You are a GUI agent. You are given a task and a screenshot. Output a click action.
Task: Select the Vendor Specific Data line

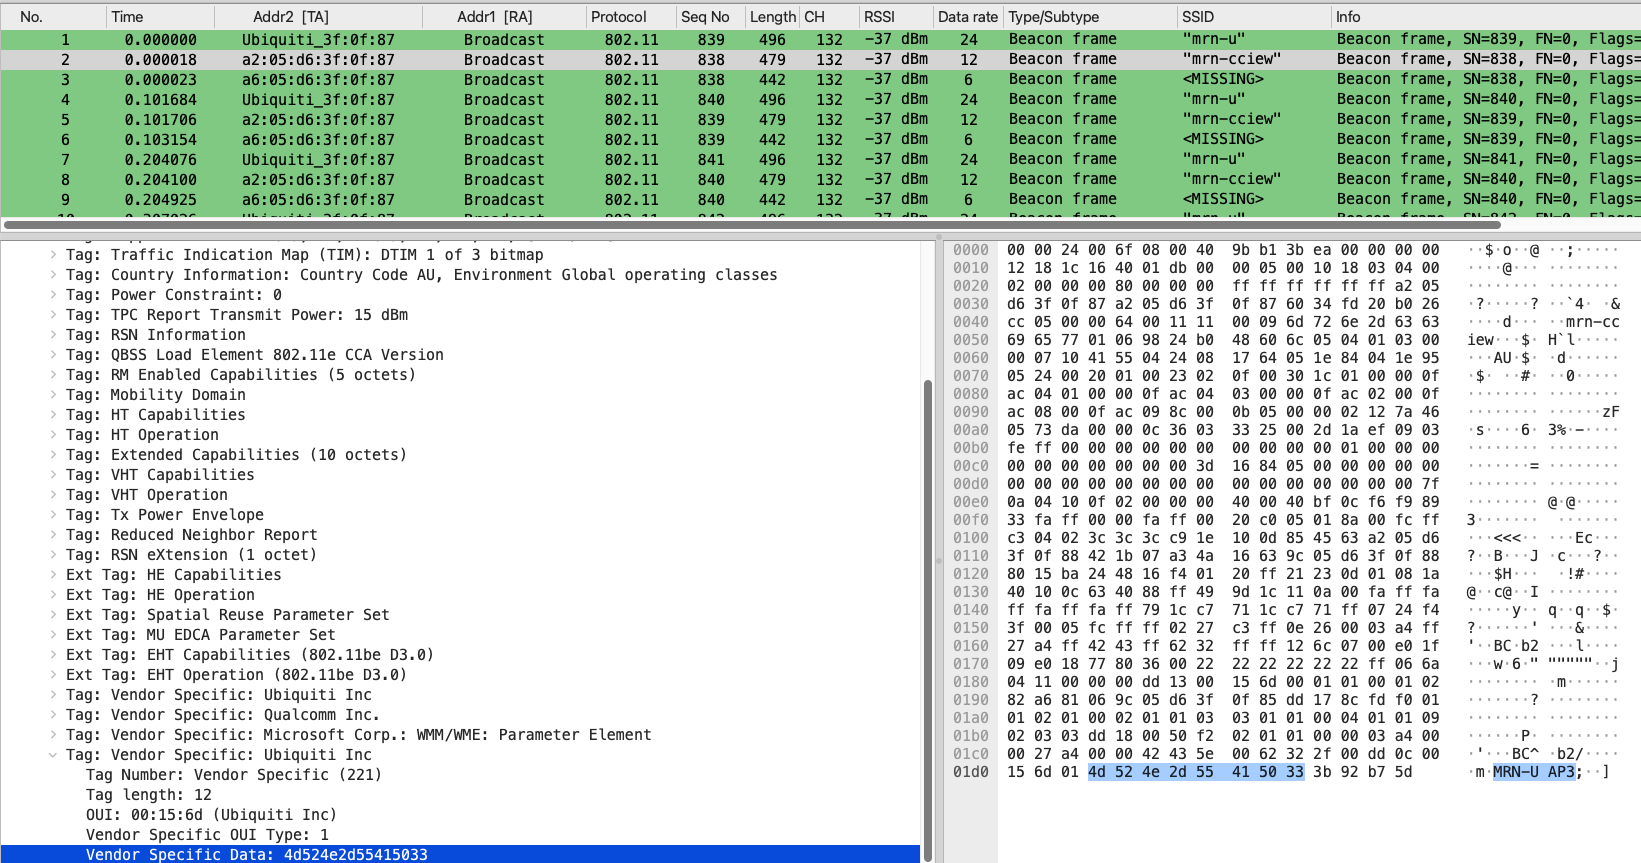tap(256, 855)
